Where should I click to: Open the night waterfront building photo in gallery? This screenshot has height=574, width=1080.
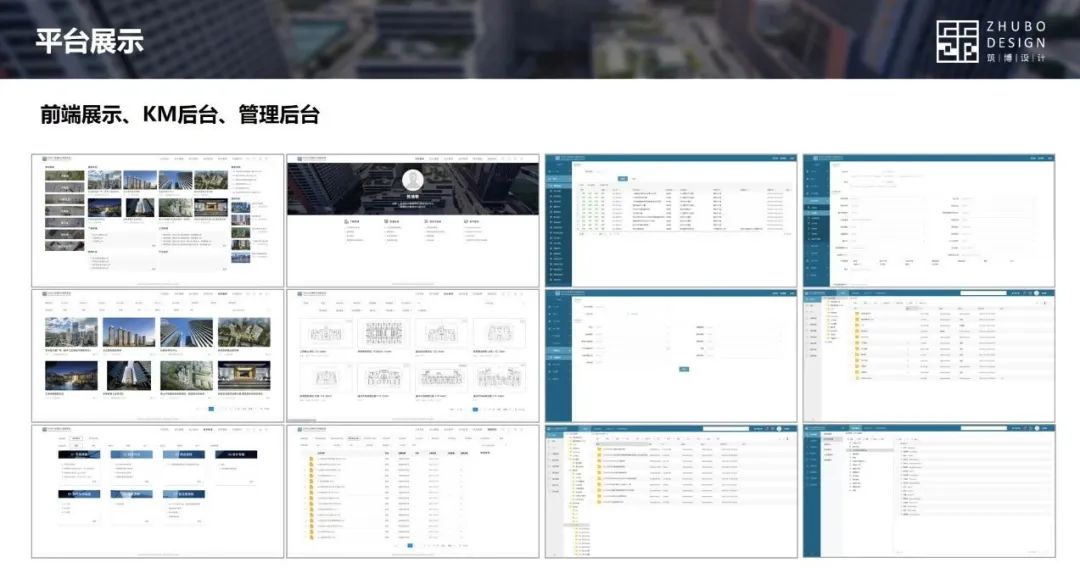point(71,376)
